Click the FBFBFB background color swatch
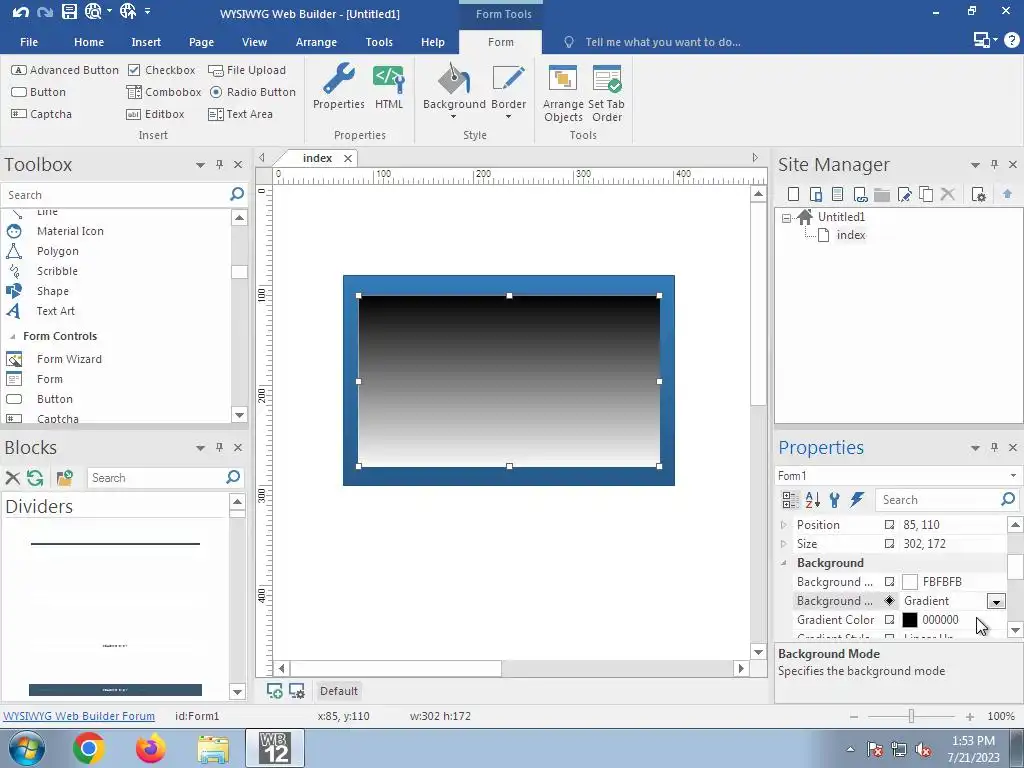Image resolution: width=1024 pixels, height=768 pixels. (x=910, y=582)
